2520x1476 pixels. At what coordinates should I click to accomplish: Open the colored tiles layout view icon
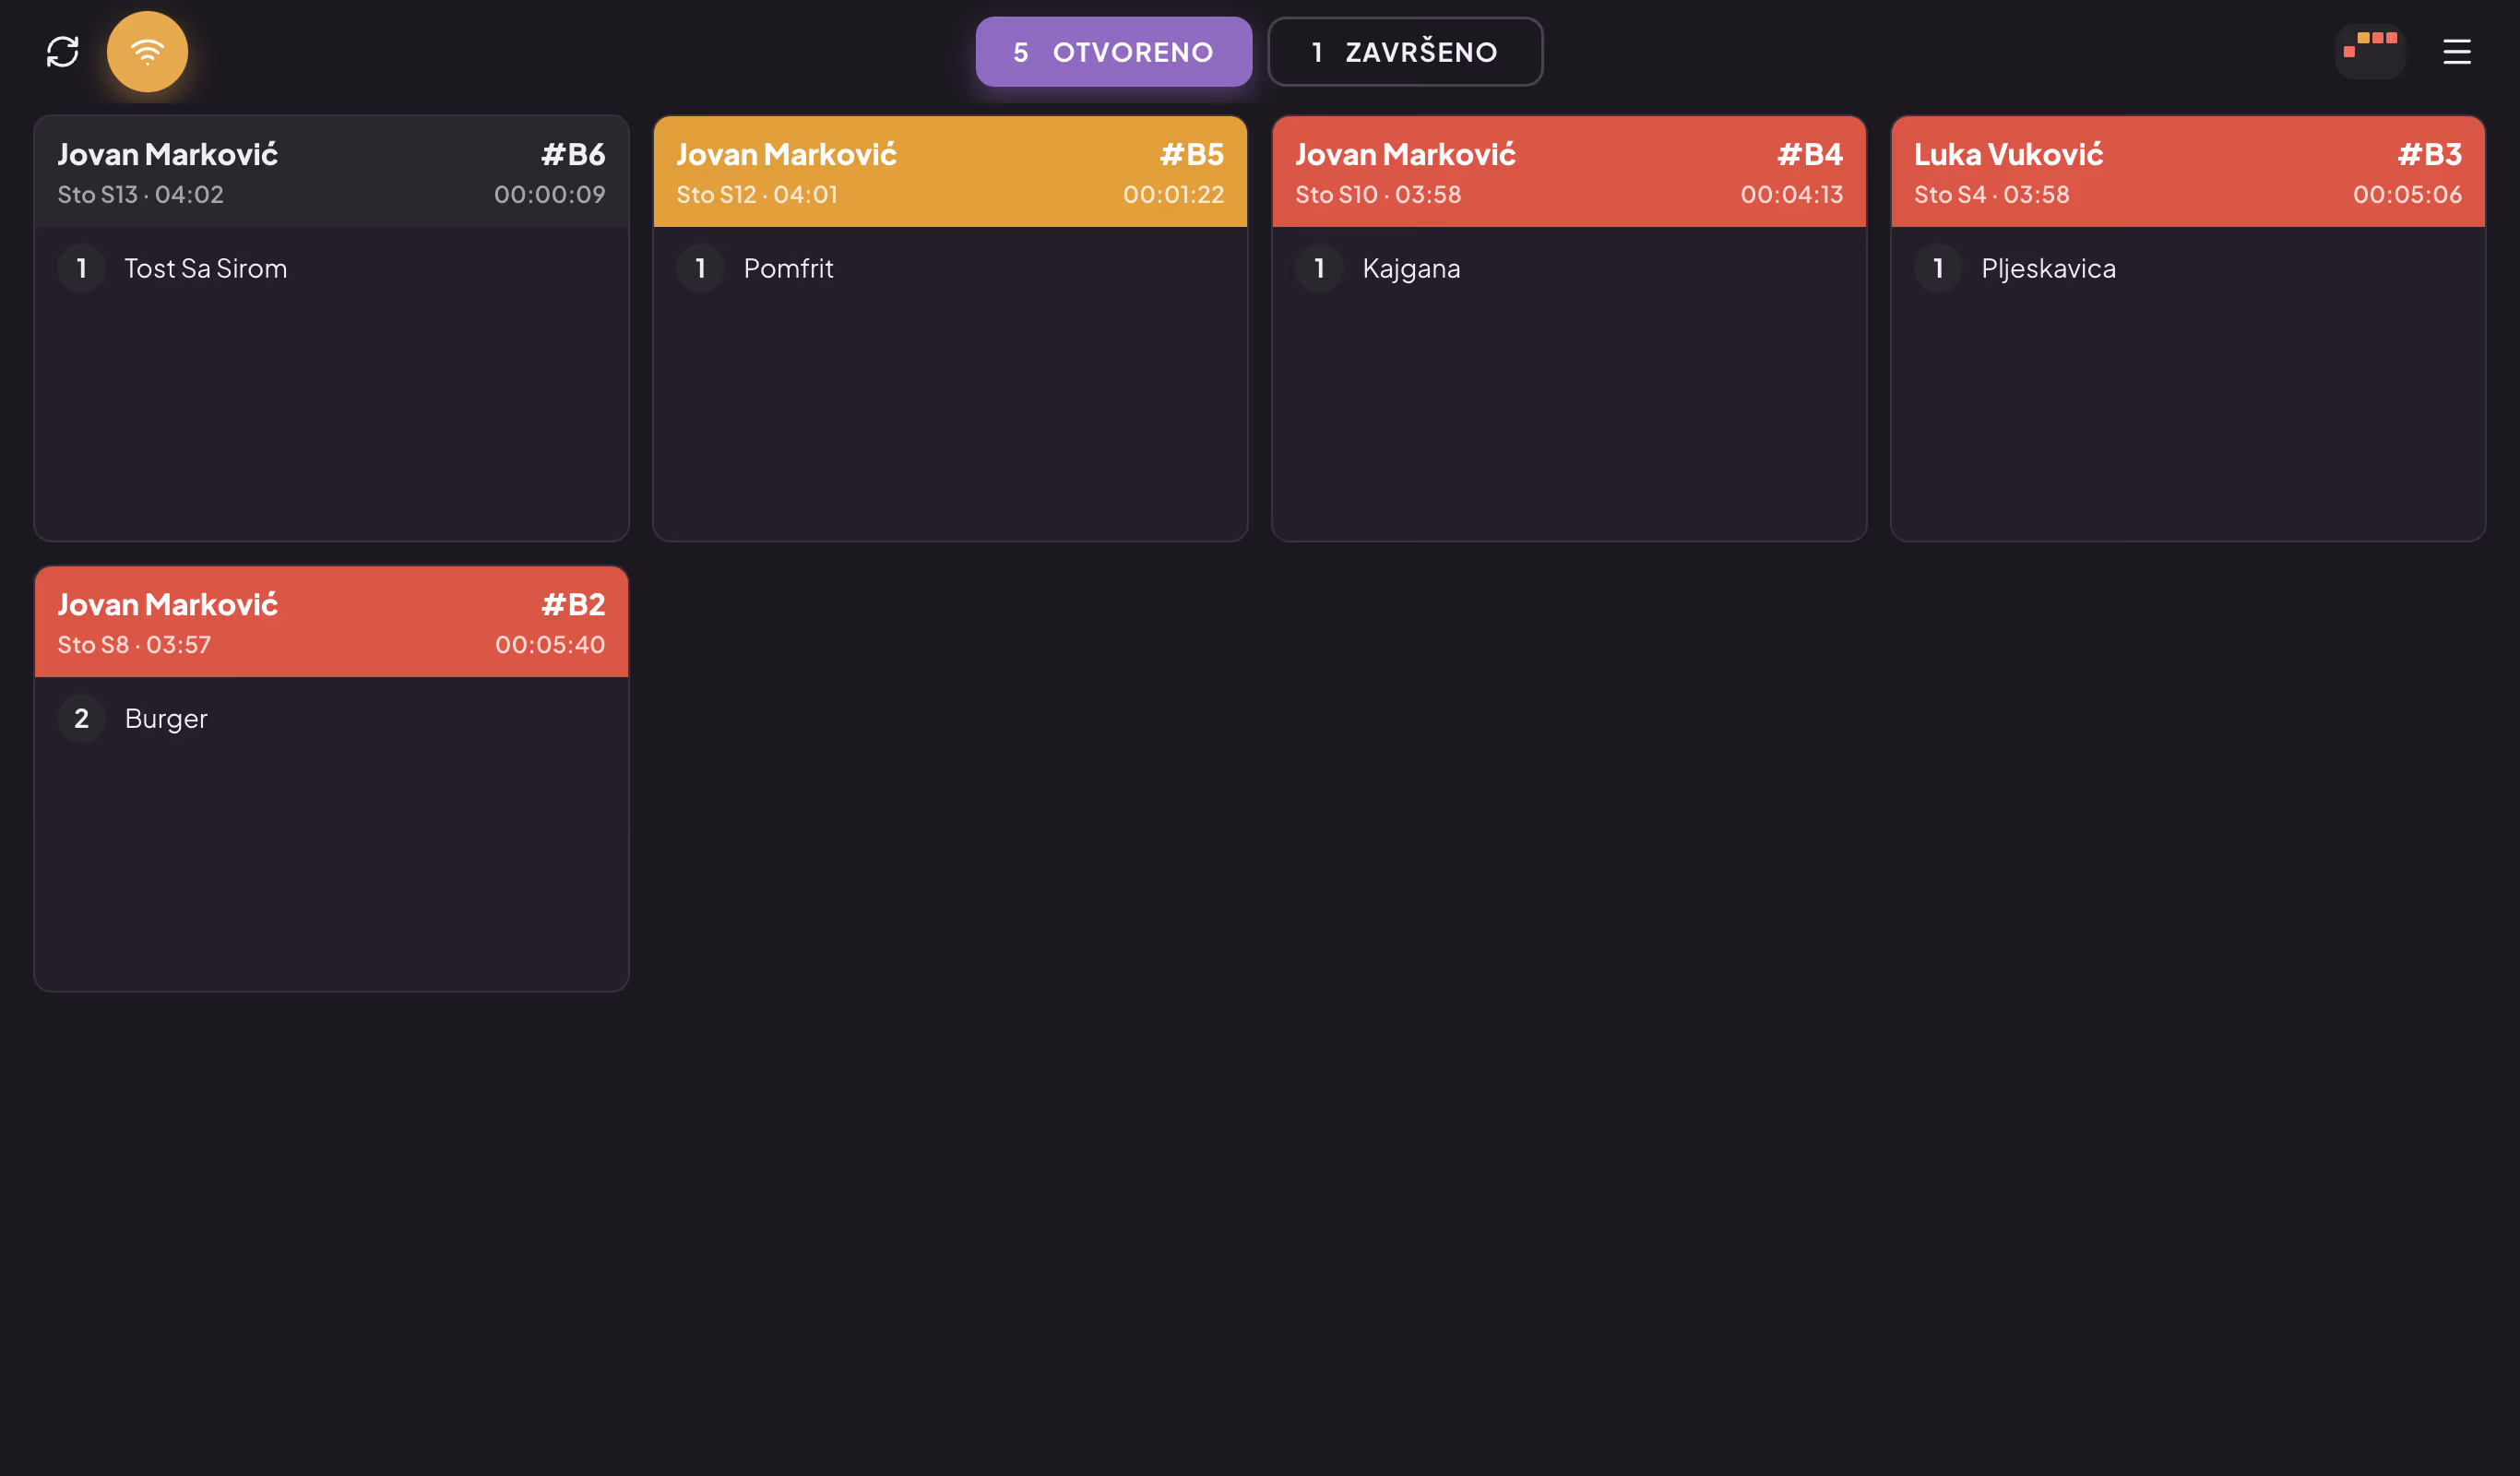point(2370,52)
